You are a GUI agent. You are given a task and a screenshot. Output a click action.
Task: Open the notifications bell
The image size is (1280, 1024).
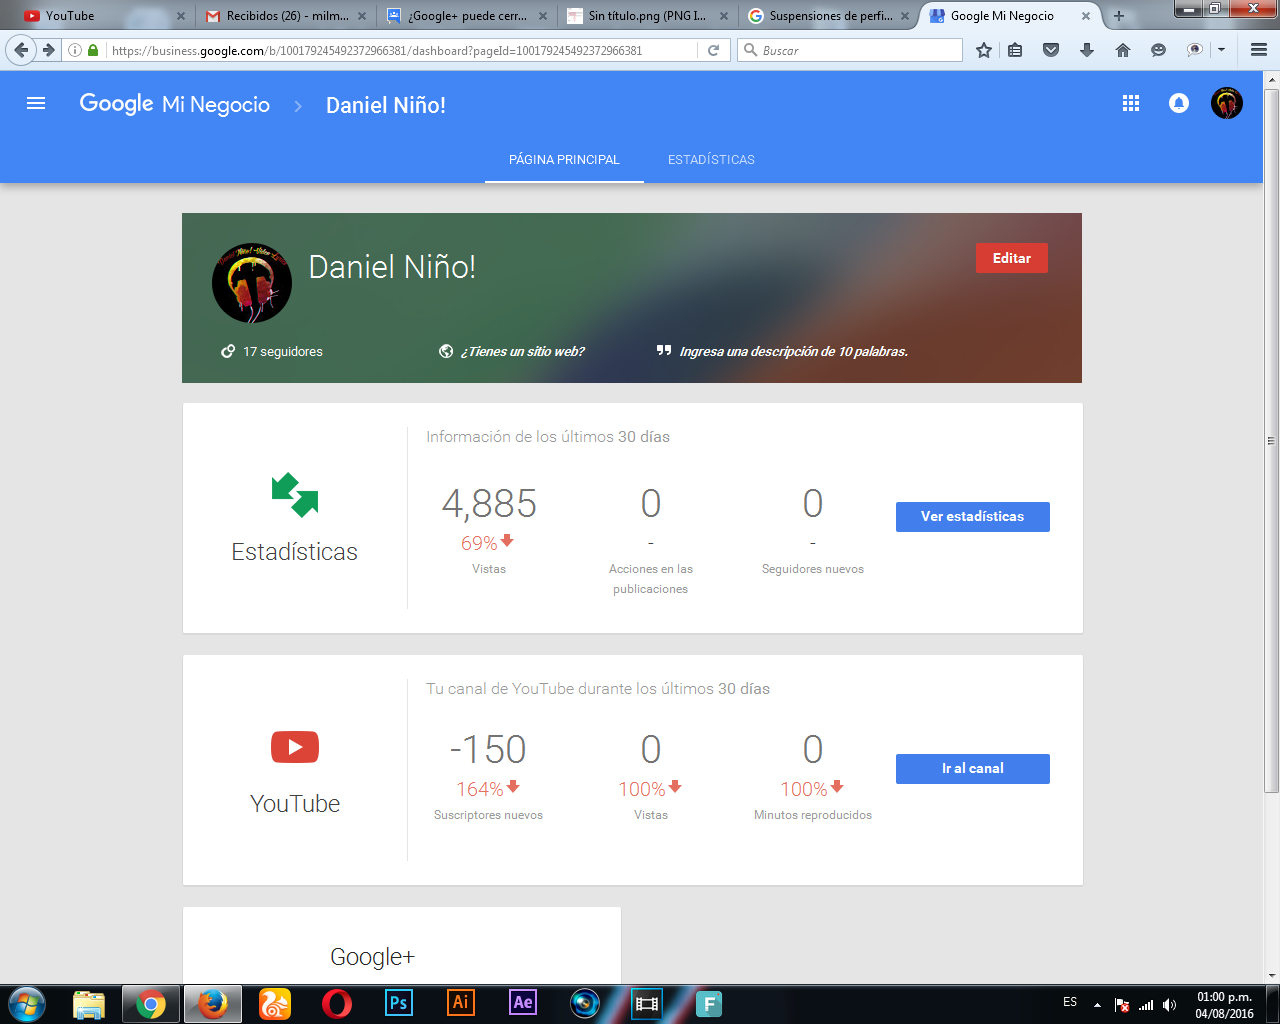click(1179, 103)
